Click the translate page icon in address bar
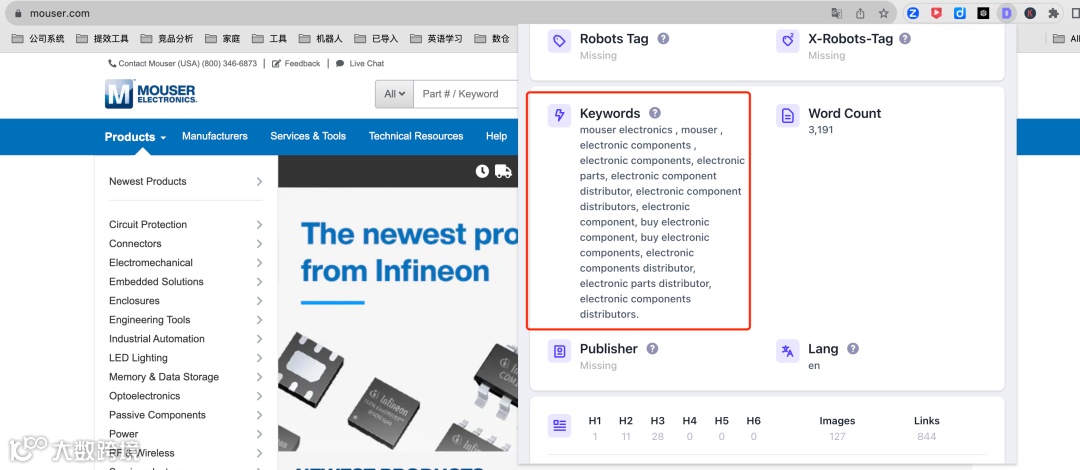 pyautogui.click(x=836, y=13)
